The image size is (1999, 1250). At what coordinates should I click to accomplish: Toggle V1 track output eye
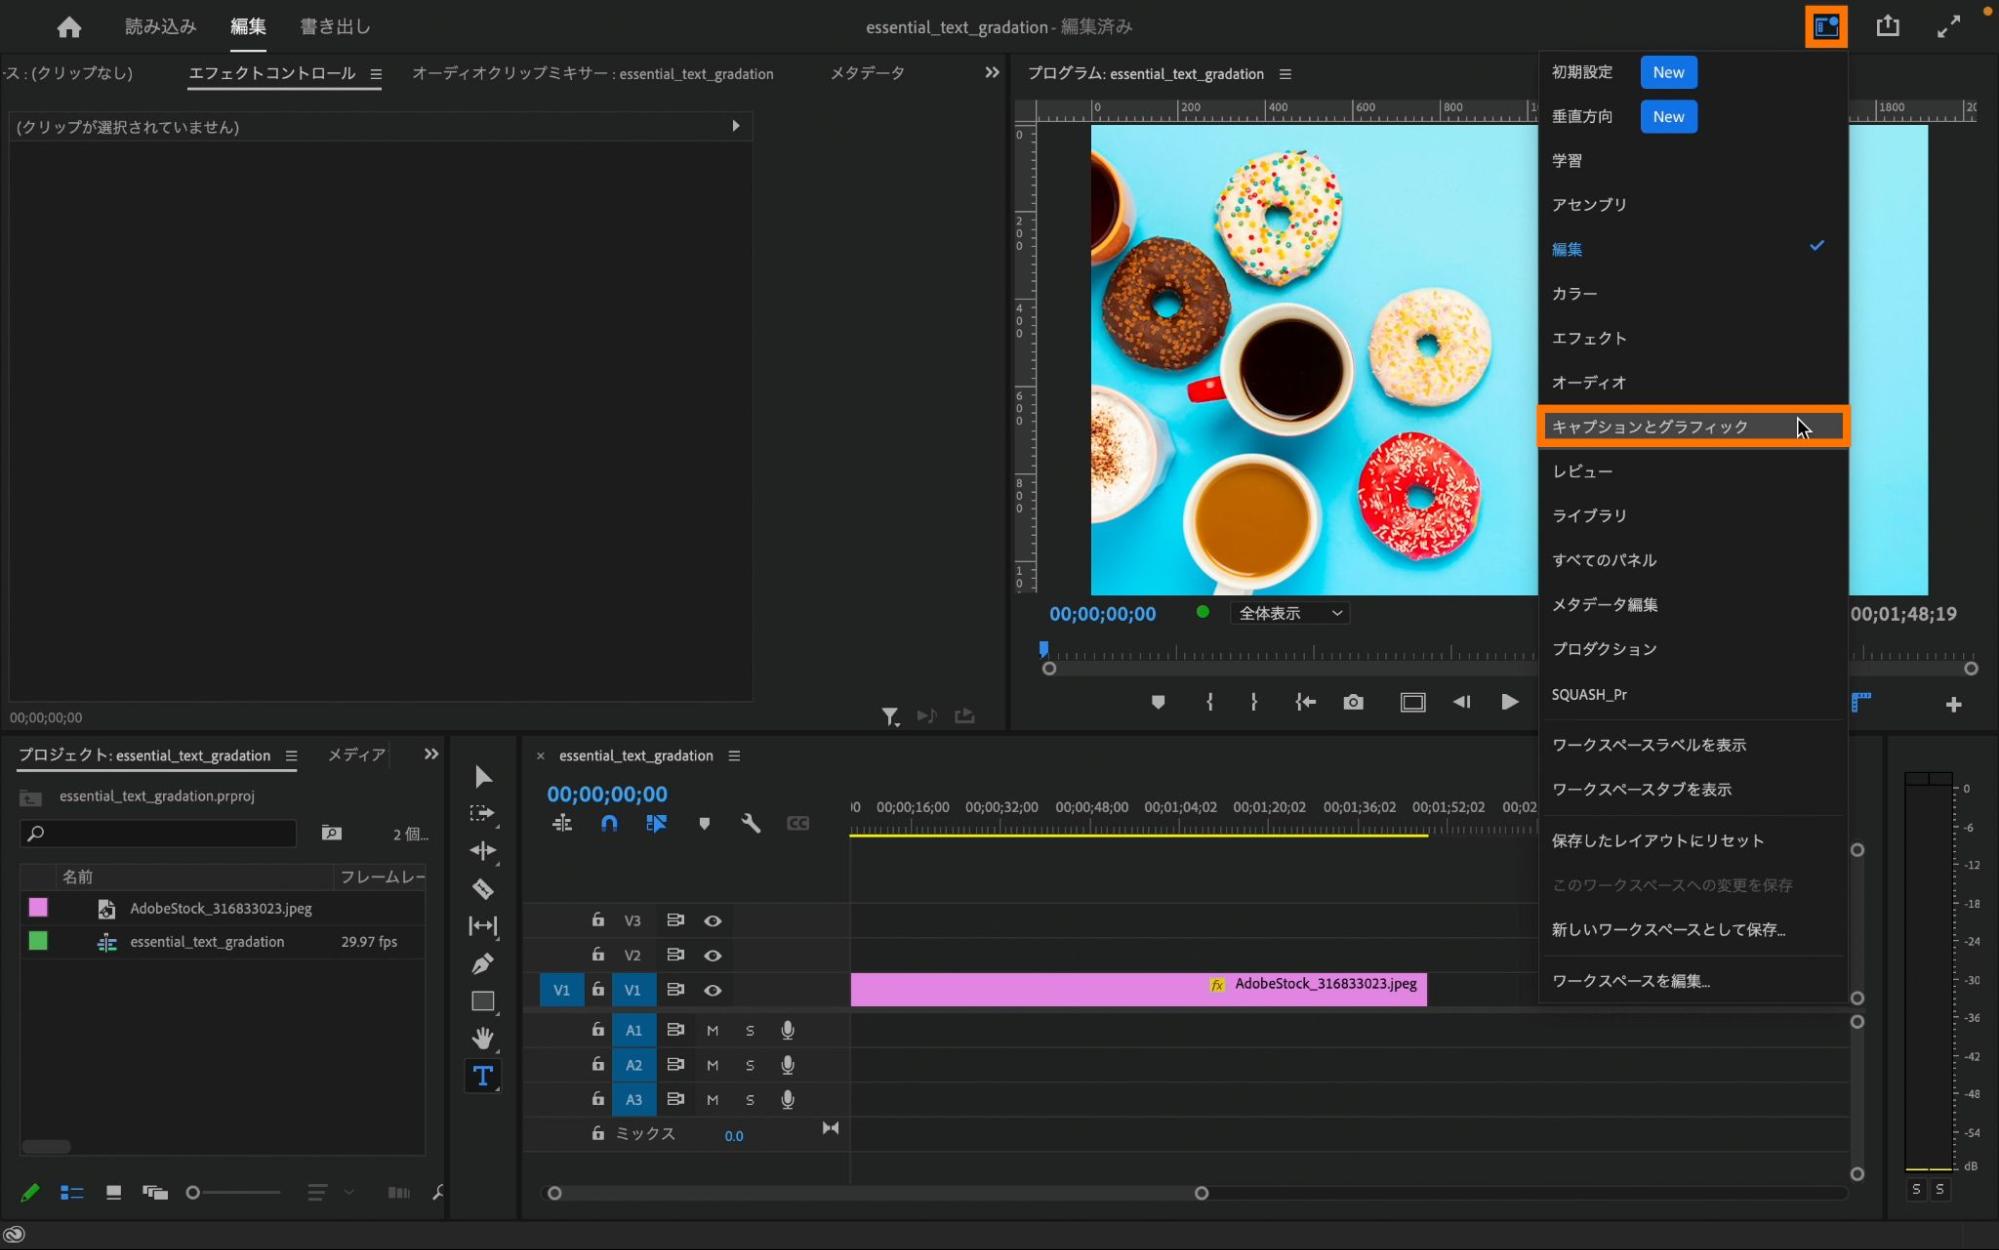(x=712, y=990)
